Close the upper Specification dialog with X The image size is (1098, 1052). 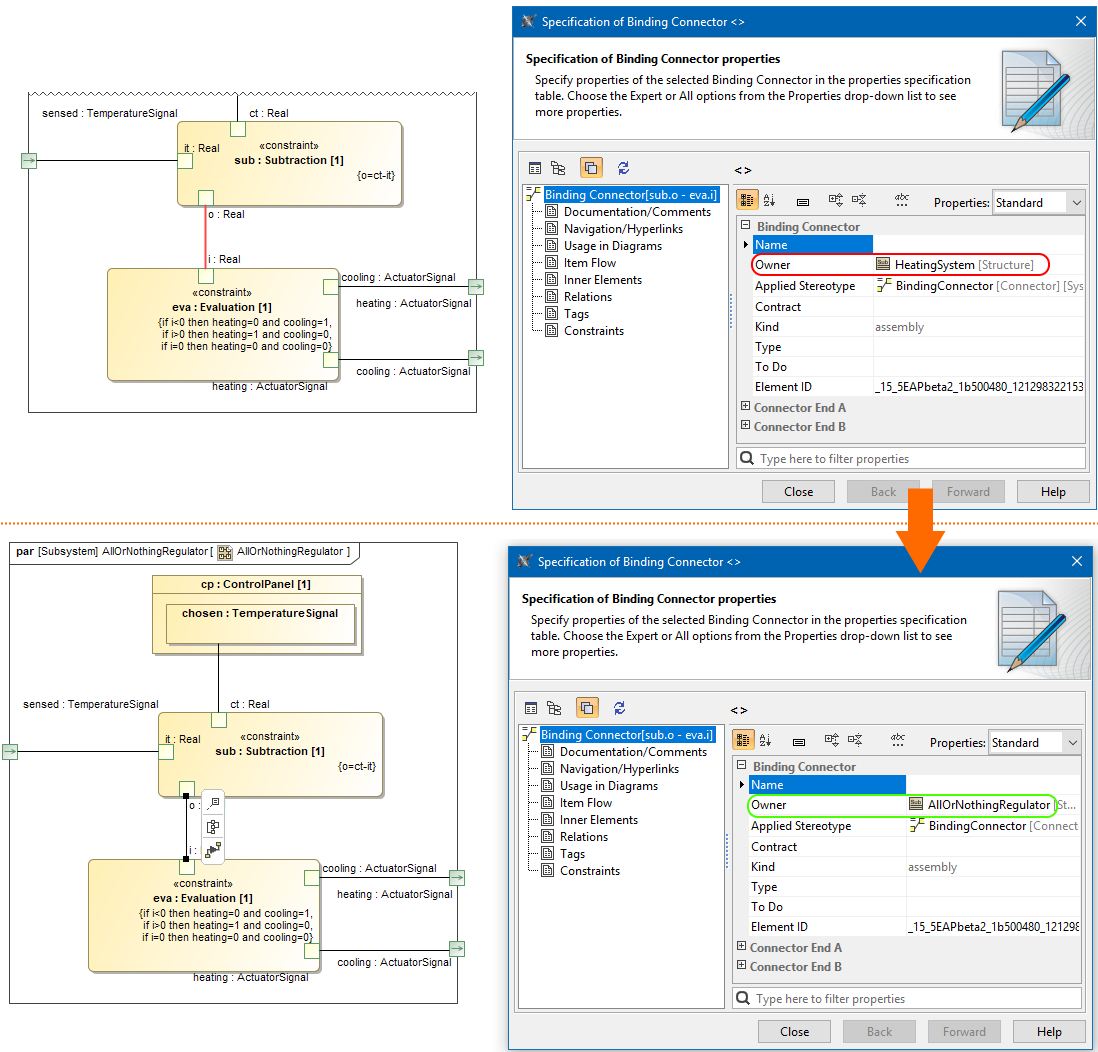click(x=1080, y=21)
